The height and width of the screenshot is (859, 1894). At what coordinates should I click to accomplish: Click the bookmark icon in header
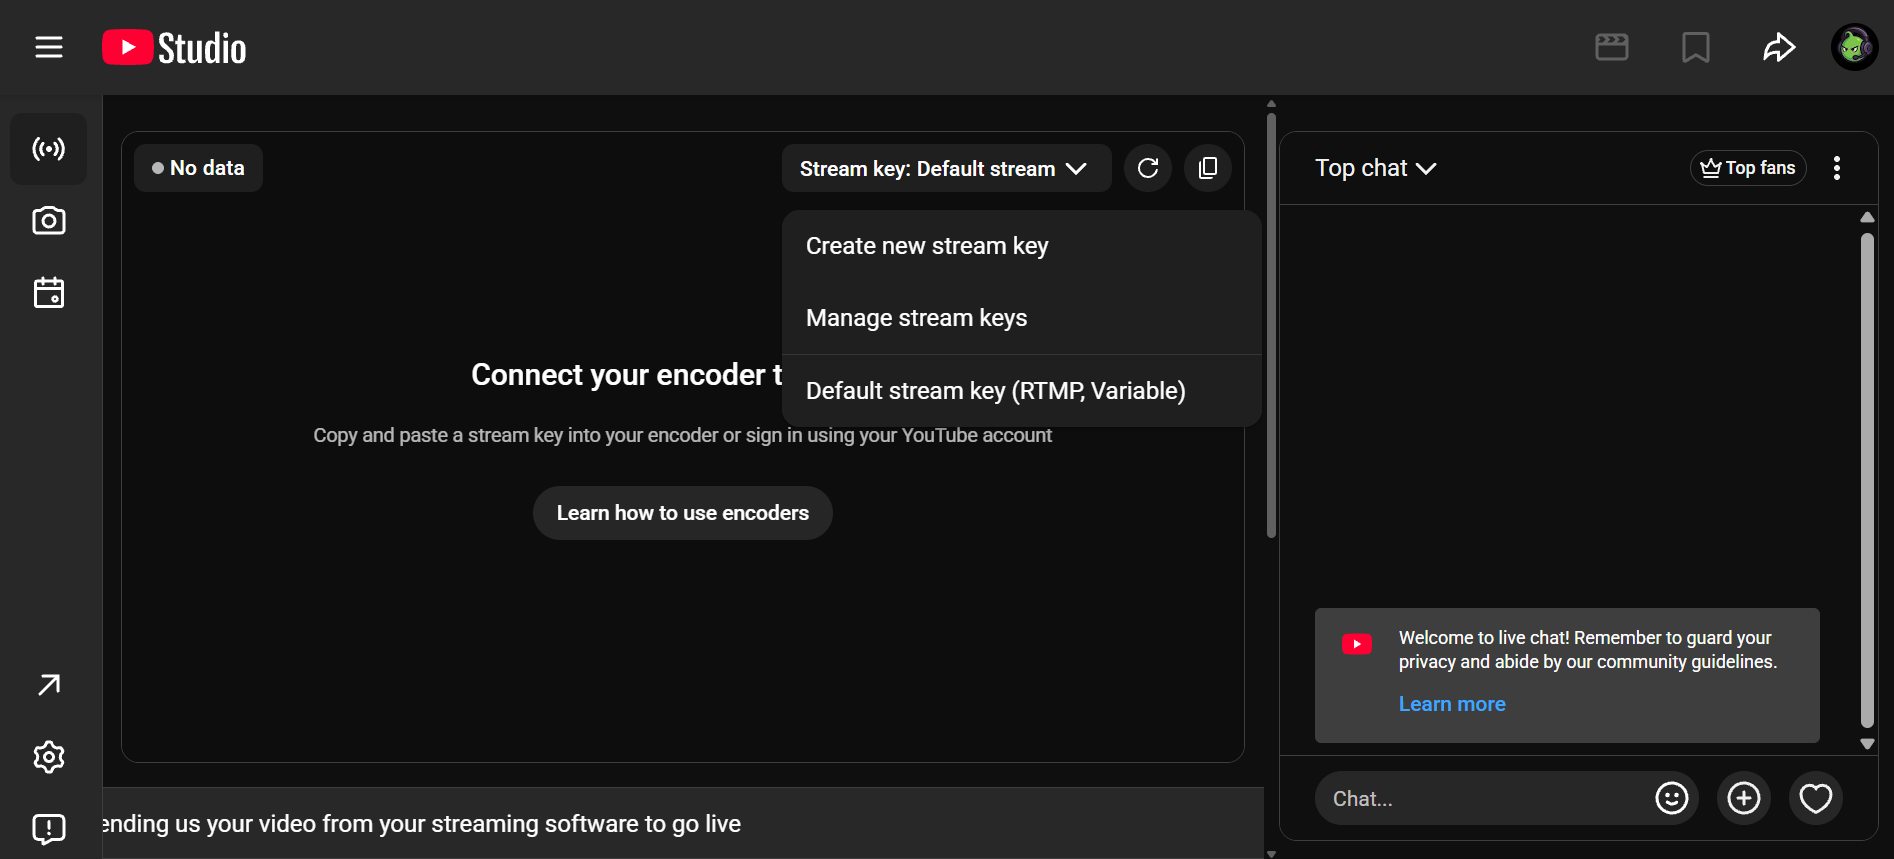[x=1696, y=47]
